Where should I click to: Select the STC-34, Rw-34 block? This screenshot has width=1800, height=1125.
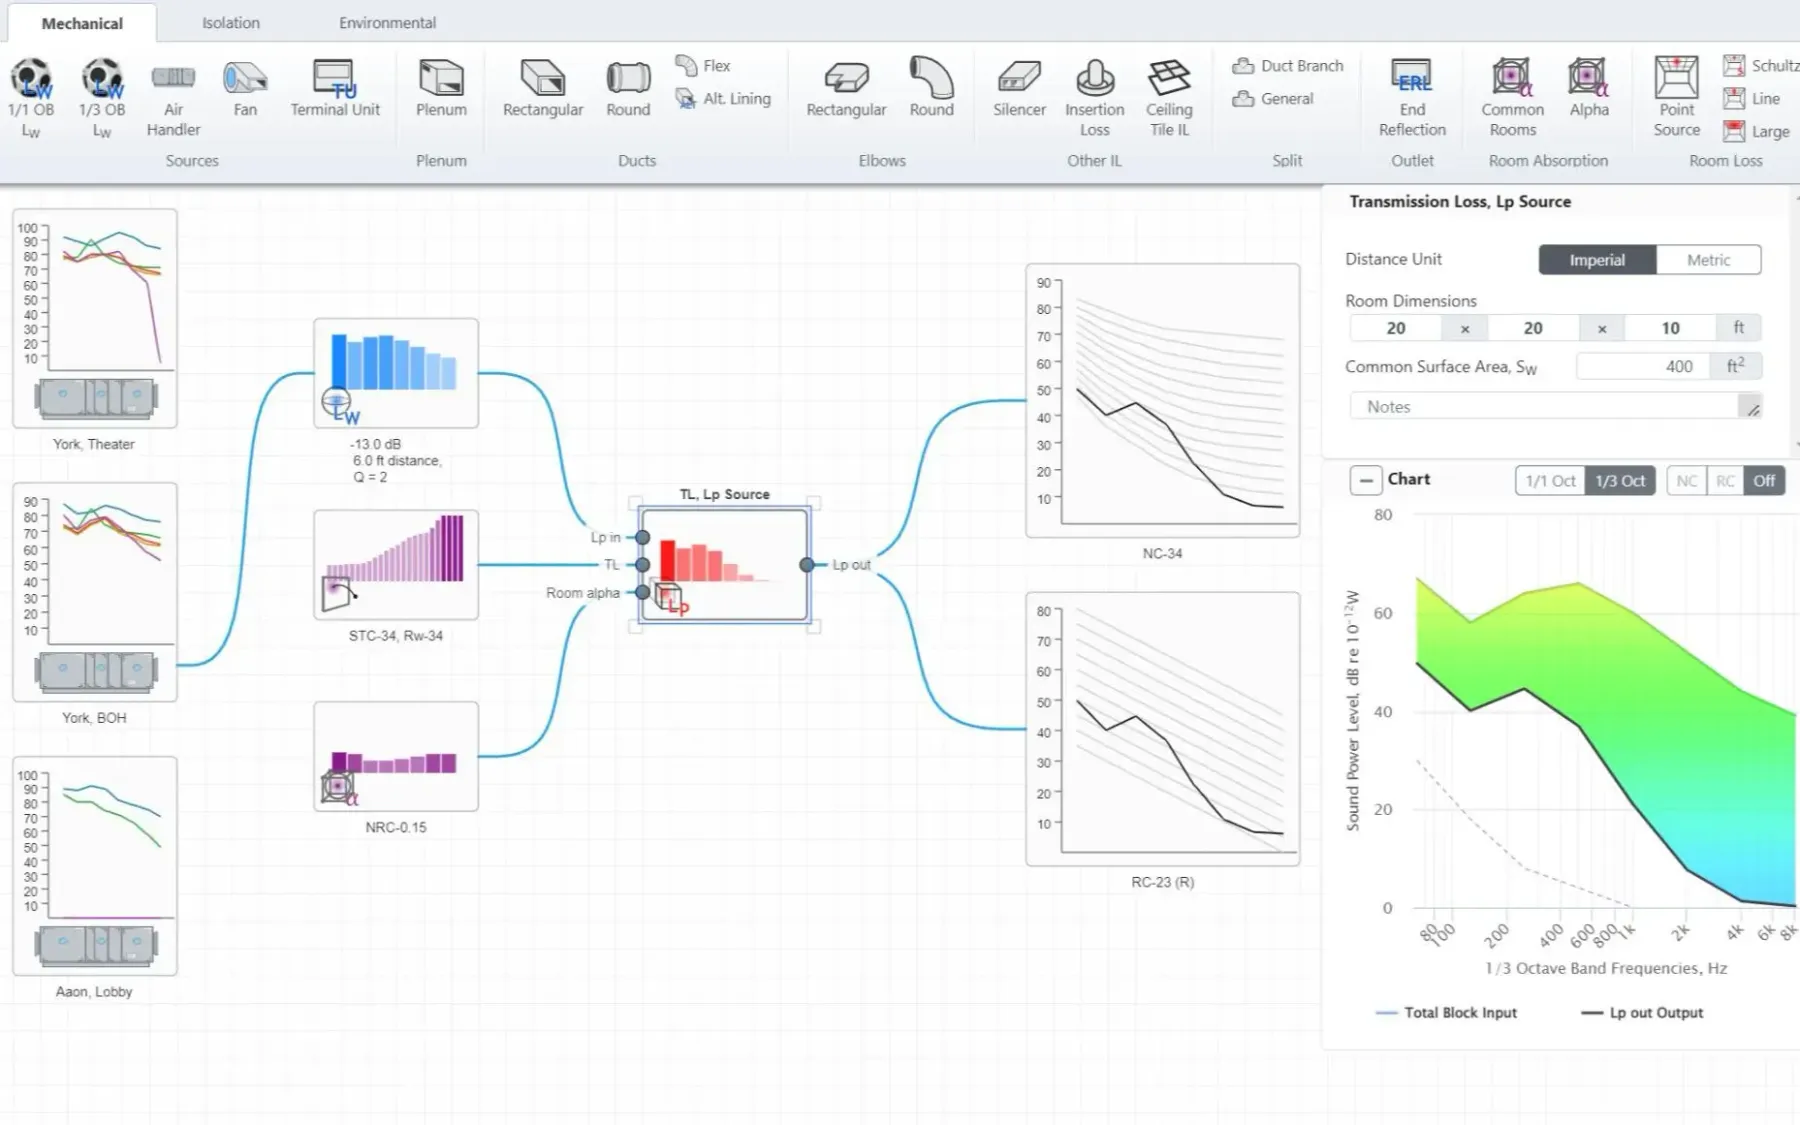click(396, 565)
